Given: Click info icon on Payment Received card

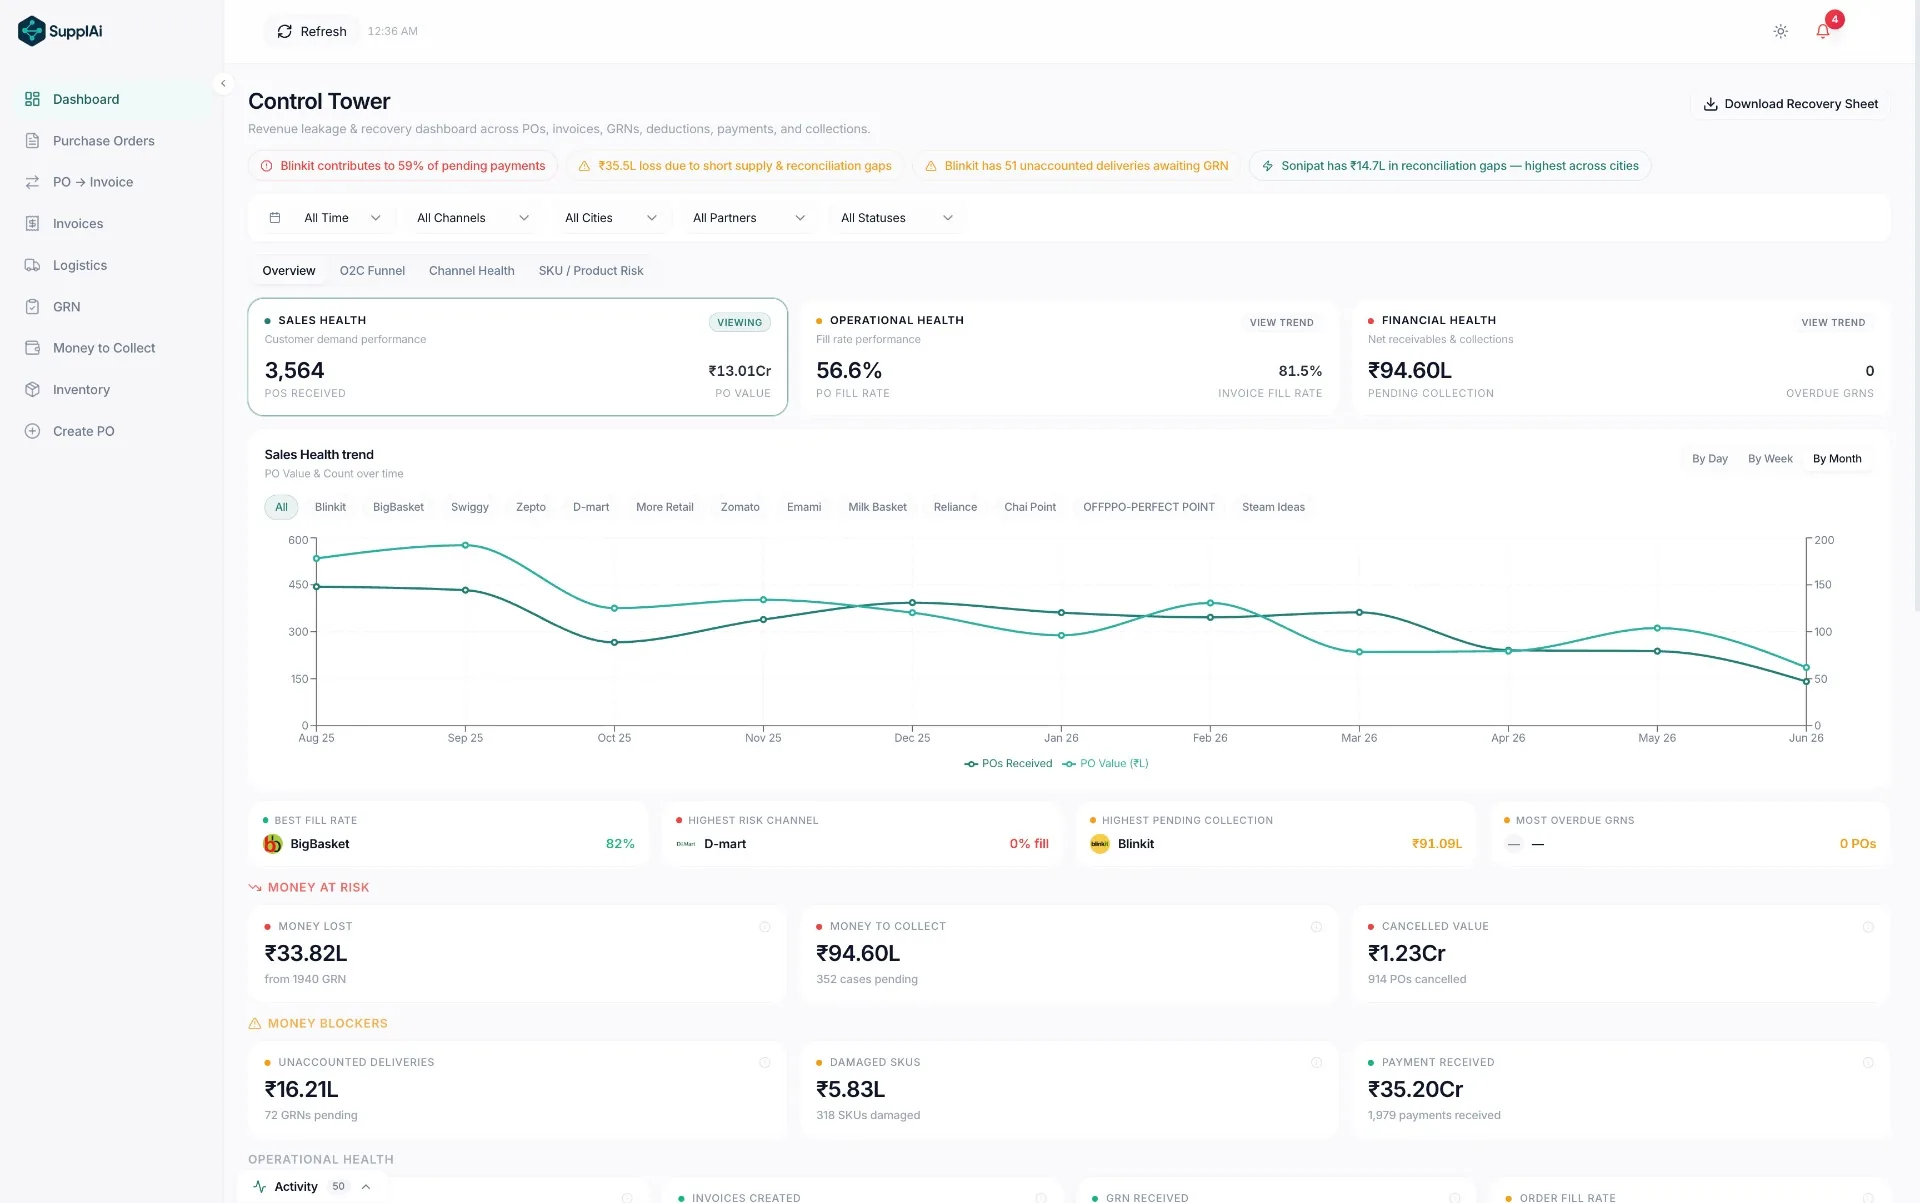Looking at the screenshot, I should pos(1868,1063).
